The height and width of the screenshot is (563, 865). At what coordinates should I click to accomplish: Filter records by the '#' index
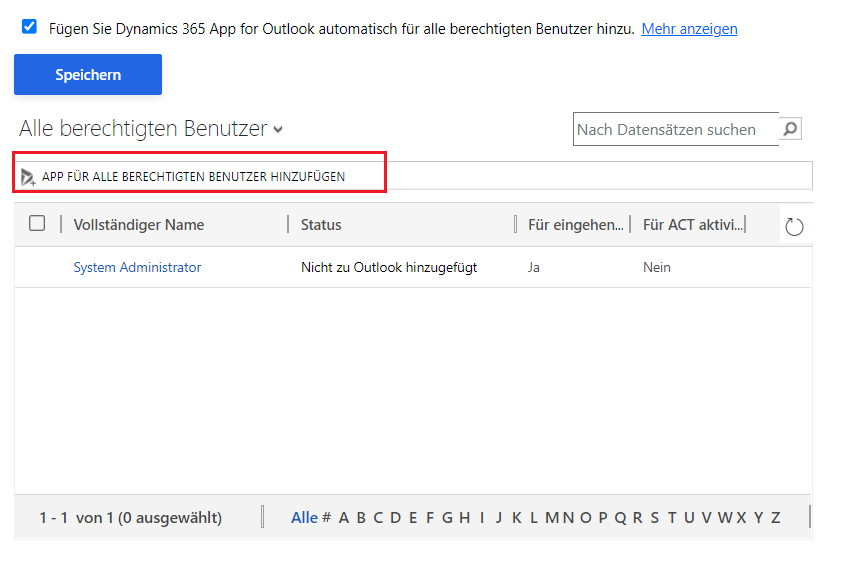[326, 518]
